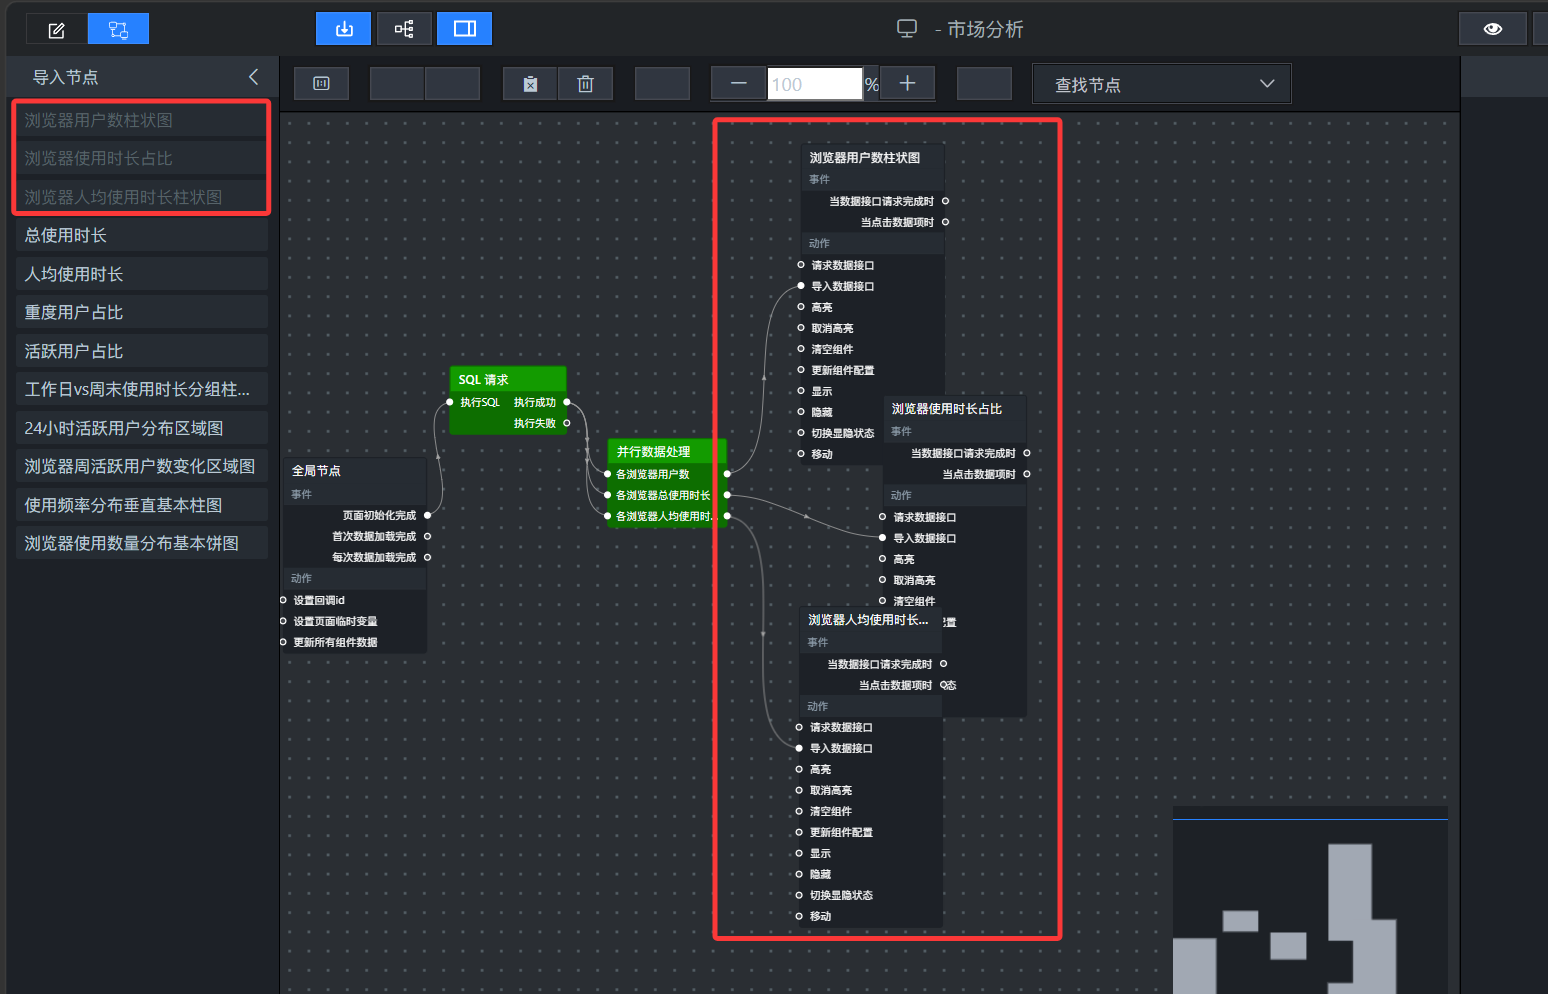Zoom in with the plus button

(907, 84)
